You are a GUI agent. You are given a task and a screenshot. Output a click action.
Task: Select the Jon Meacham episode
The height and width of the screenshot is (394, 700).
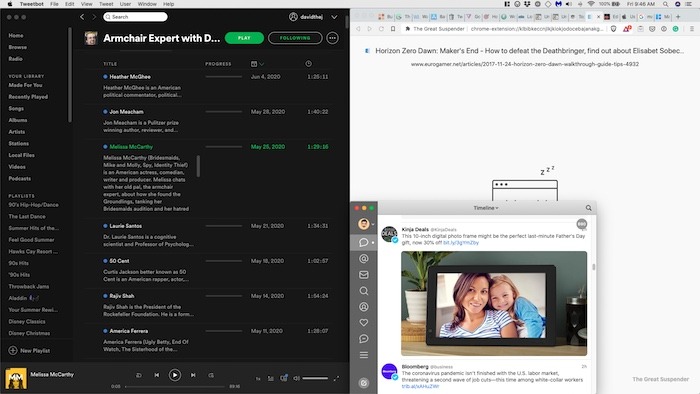tap(126, 112)
